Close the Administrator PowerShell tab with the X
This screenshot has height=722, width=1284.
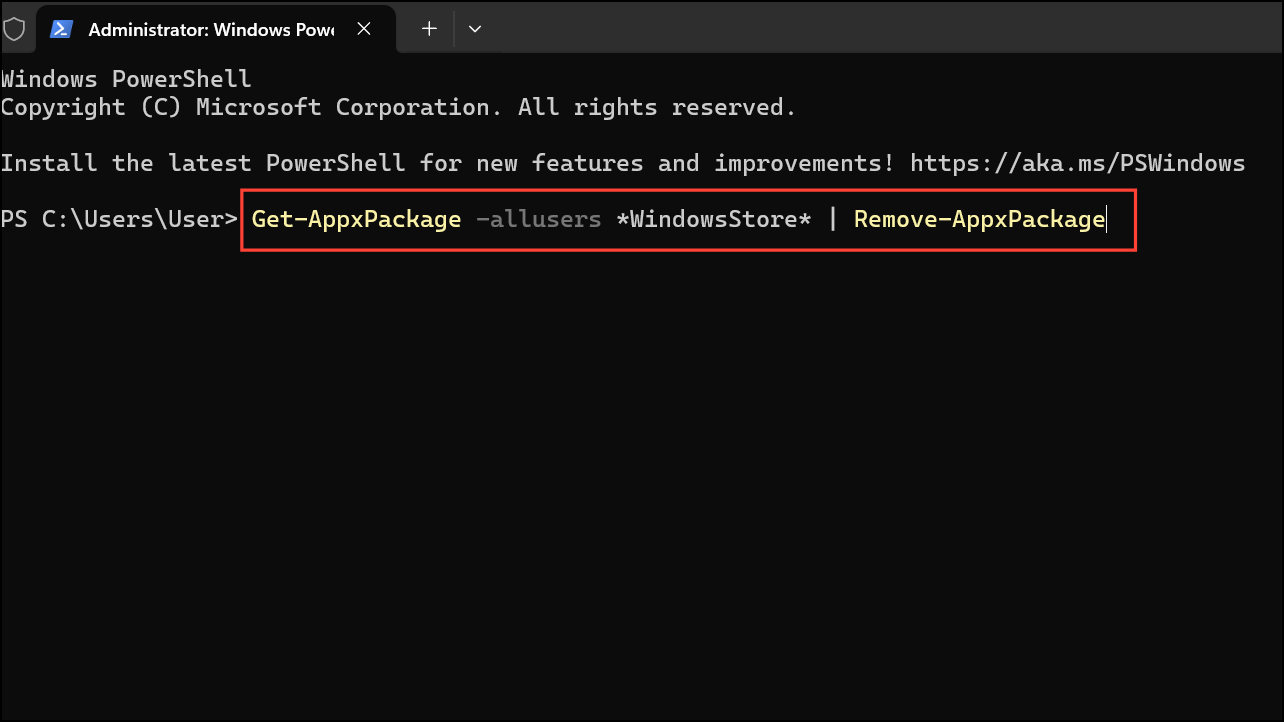(363, 29)
